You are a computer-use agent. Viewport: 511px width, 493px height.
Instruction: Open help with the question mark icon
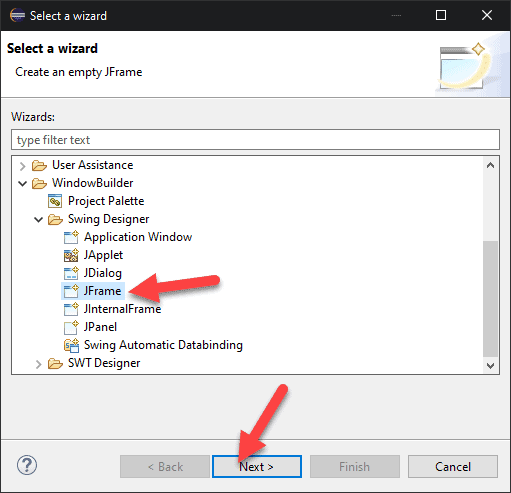point(27,466)
